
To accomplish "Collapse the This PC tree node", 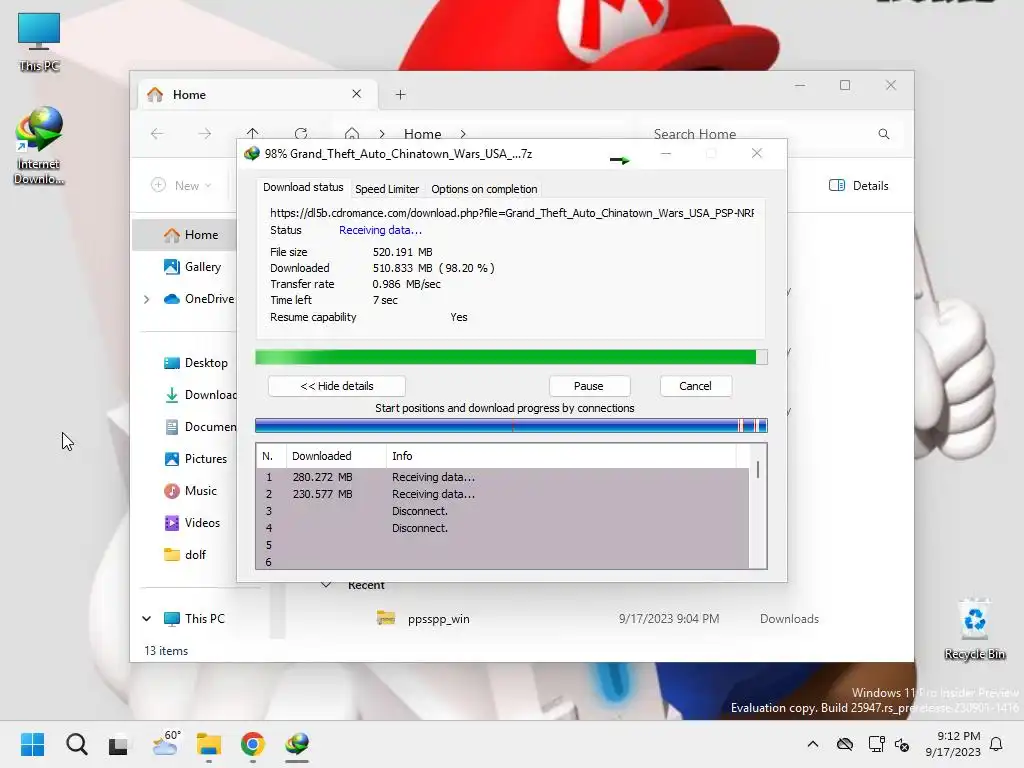I will click(146, 618).
